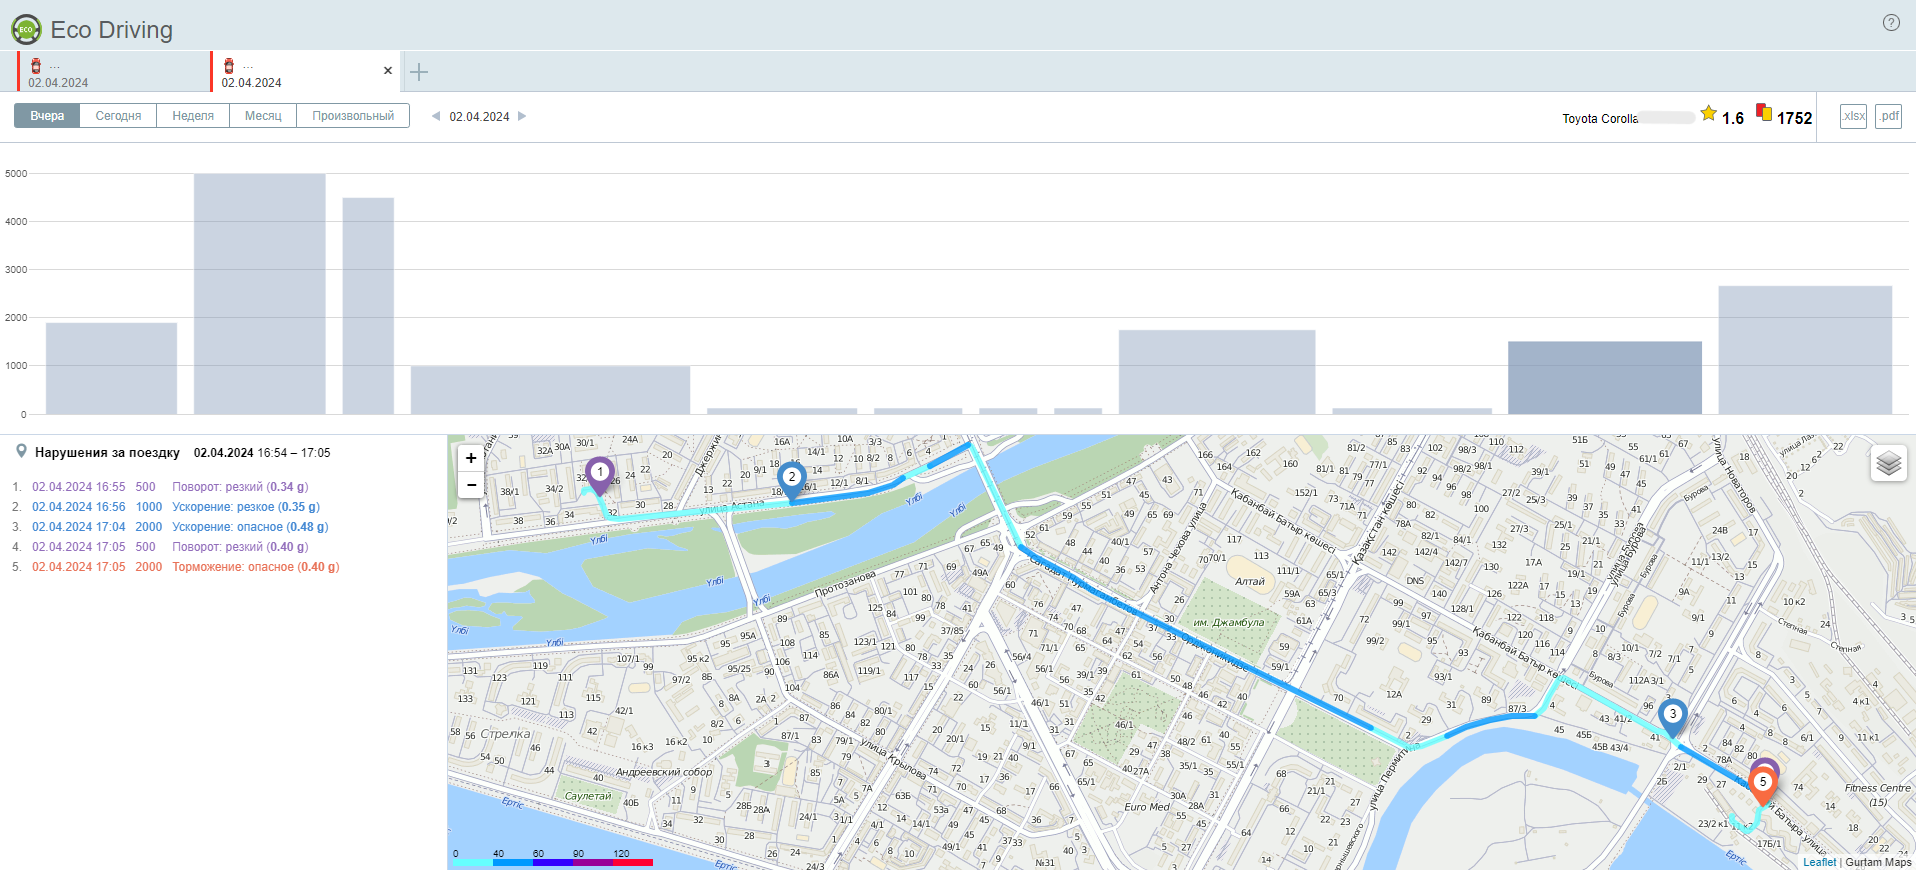Export report as pdf file
Screen dimensions: 1916x874
pos(1888,116)
